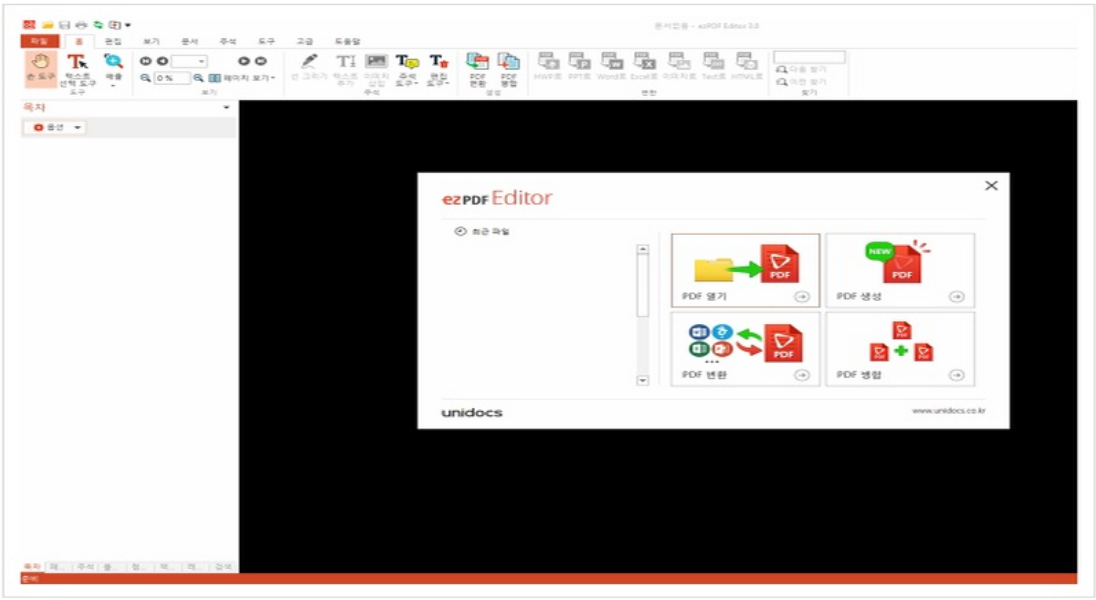Select the 목차 bottom panel tab
The width and height of the screenshot is (1096, 600).
[32, 566]
